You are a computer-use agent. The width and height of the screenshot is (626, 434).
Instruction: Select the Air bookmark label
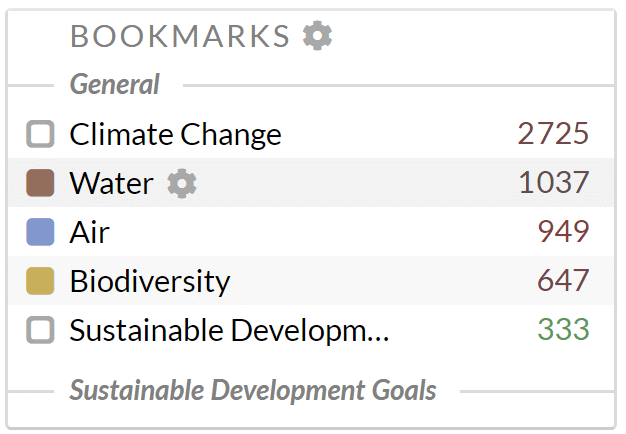[89, 232]
